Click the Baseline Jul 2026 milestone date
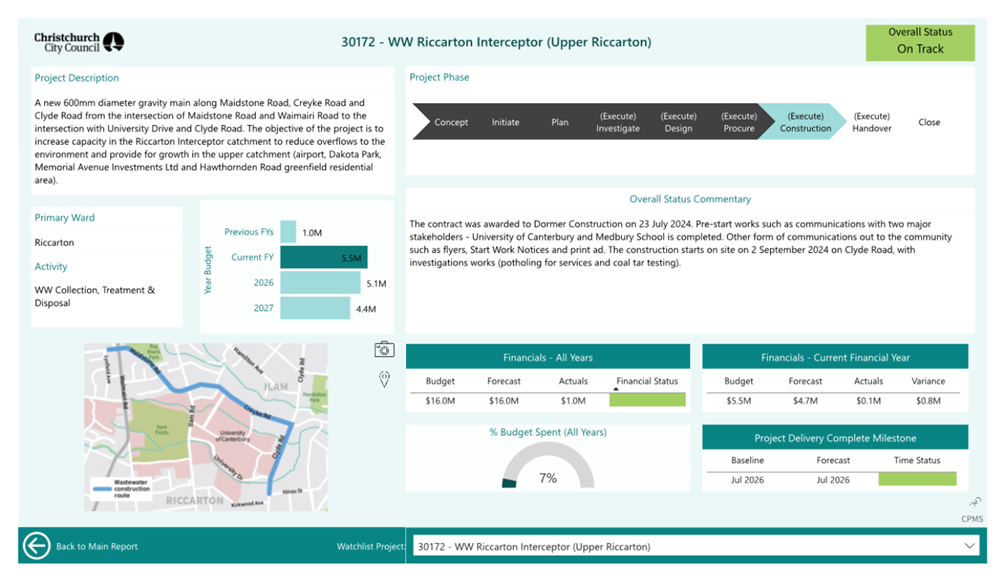Viewport: 1004px width, 581px height. 747,480
